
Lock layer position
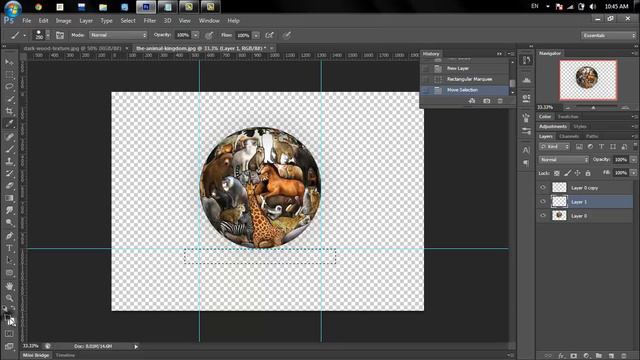[x=578, y=173]
